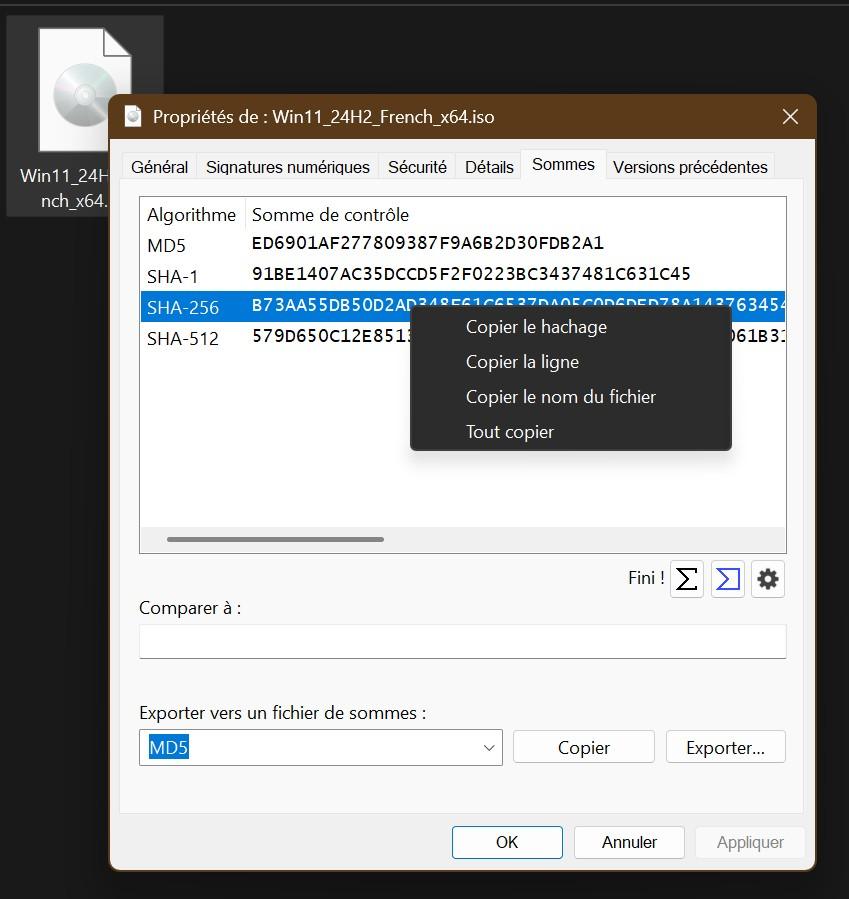Viewport: 849px width, 899px height.
Task: Click the Algorithme column header
Action: [192, 214]
